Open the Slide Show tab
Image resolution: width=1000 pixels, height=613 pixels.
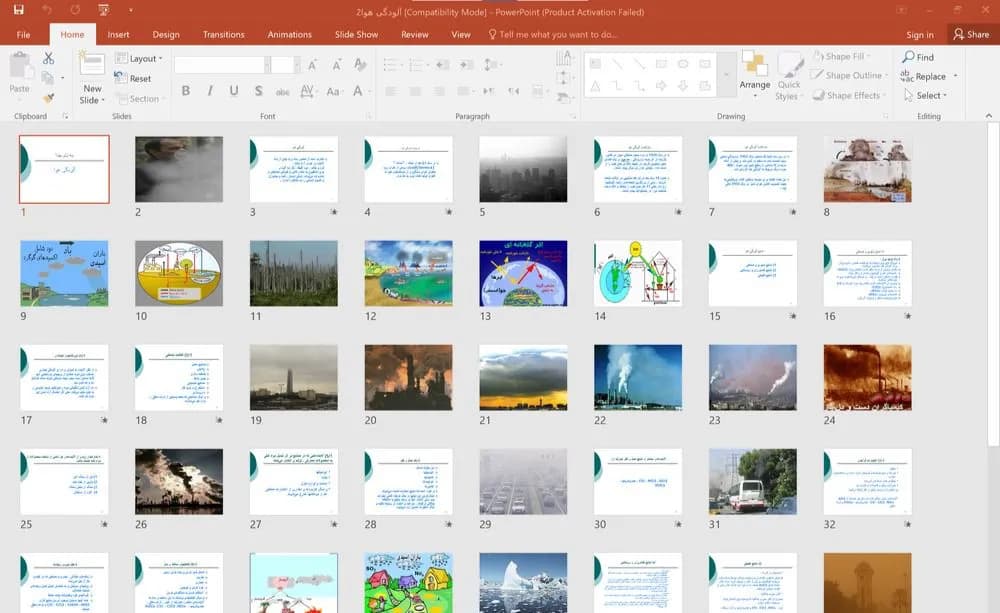point(357,34)
